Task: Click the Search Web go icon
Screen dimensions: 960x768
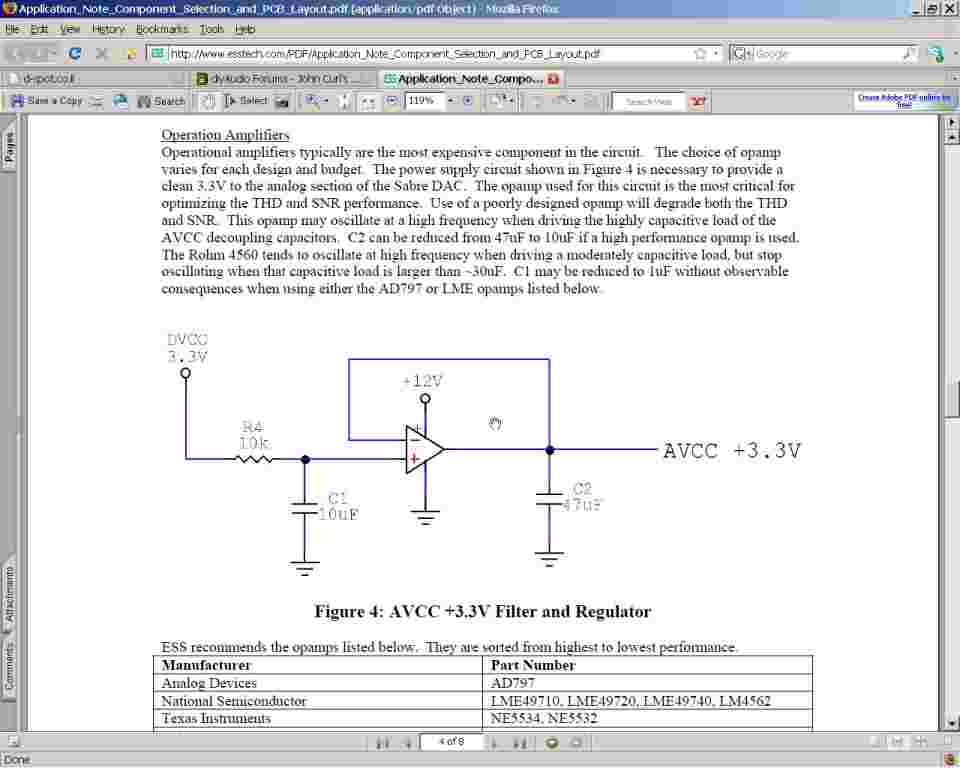Action: pyautogui.click(x=697, y=101)
